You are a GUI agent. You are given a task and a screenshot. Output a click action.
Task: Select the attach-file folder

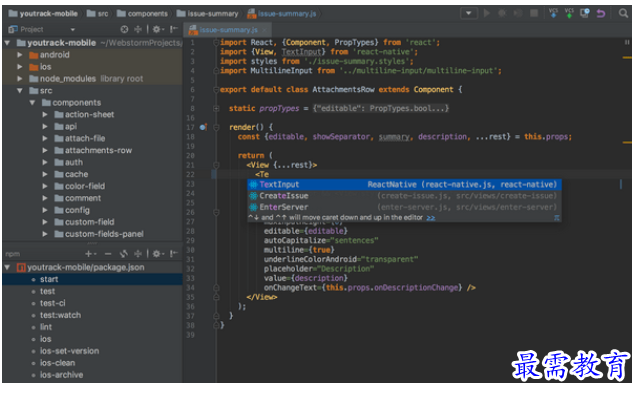coord(80,138)
